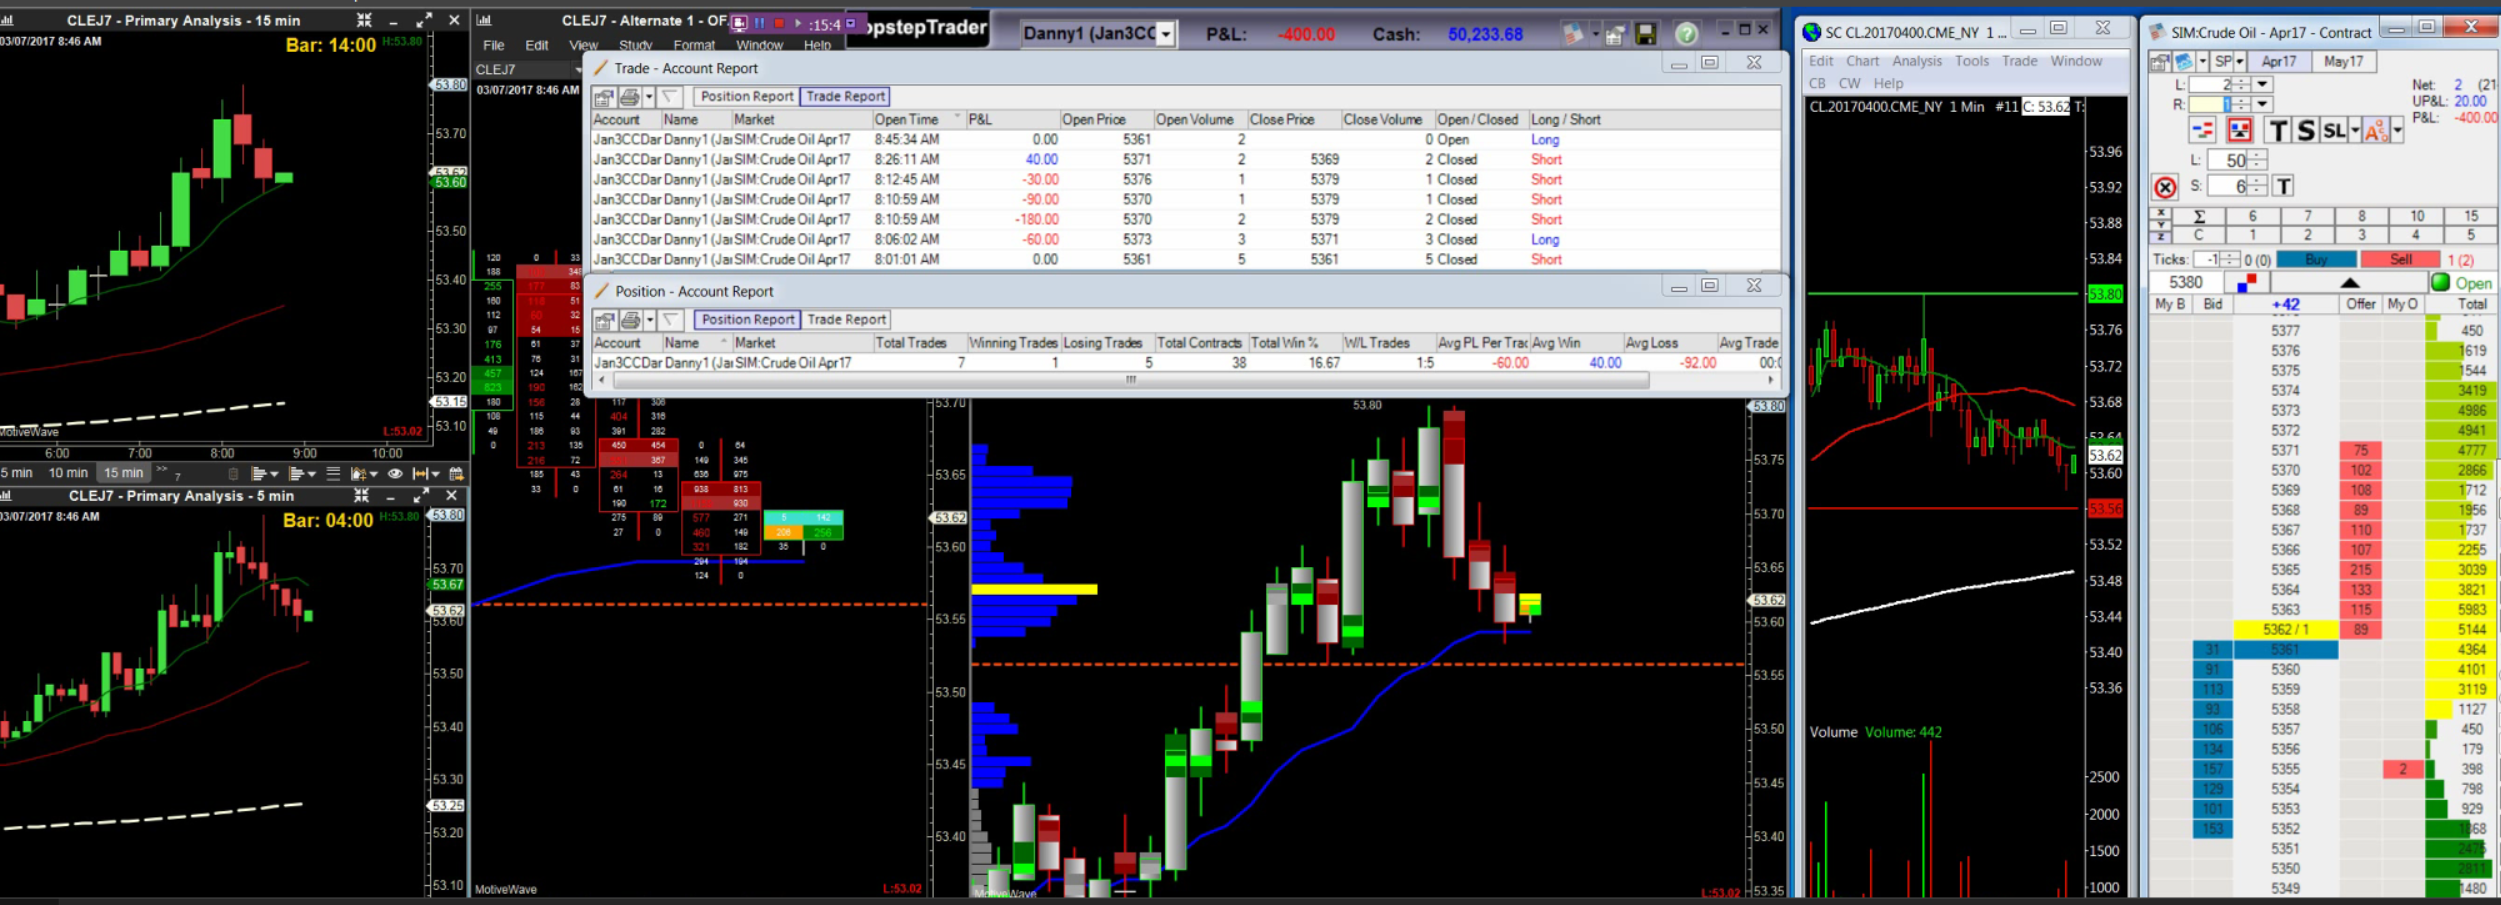Select the 5 min interval below the 15 min chart
The image size is (2501, 905).
[x=17, y=473]
